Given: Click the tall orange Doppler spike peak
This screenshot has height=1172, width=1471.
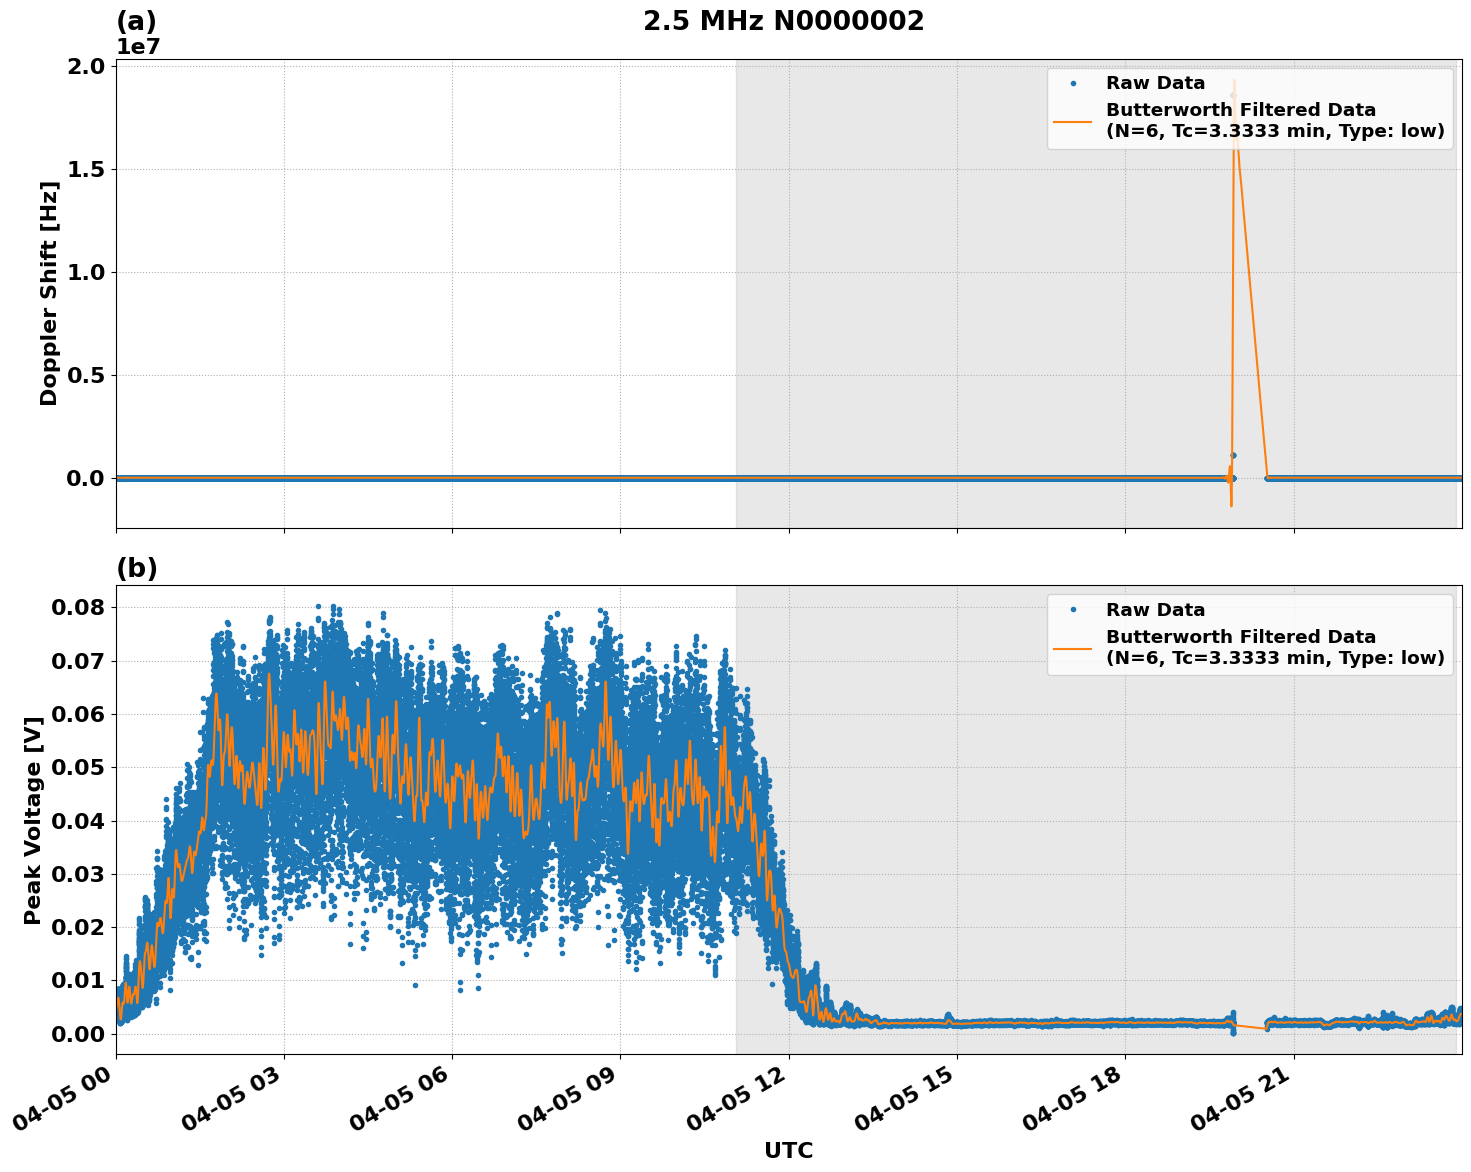Looking at the screenshot, I should (x=1234, y=82).
